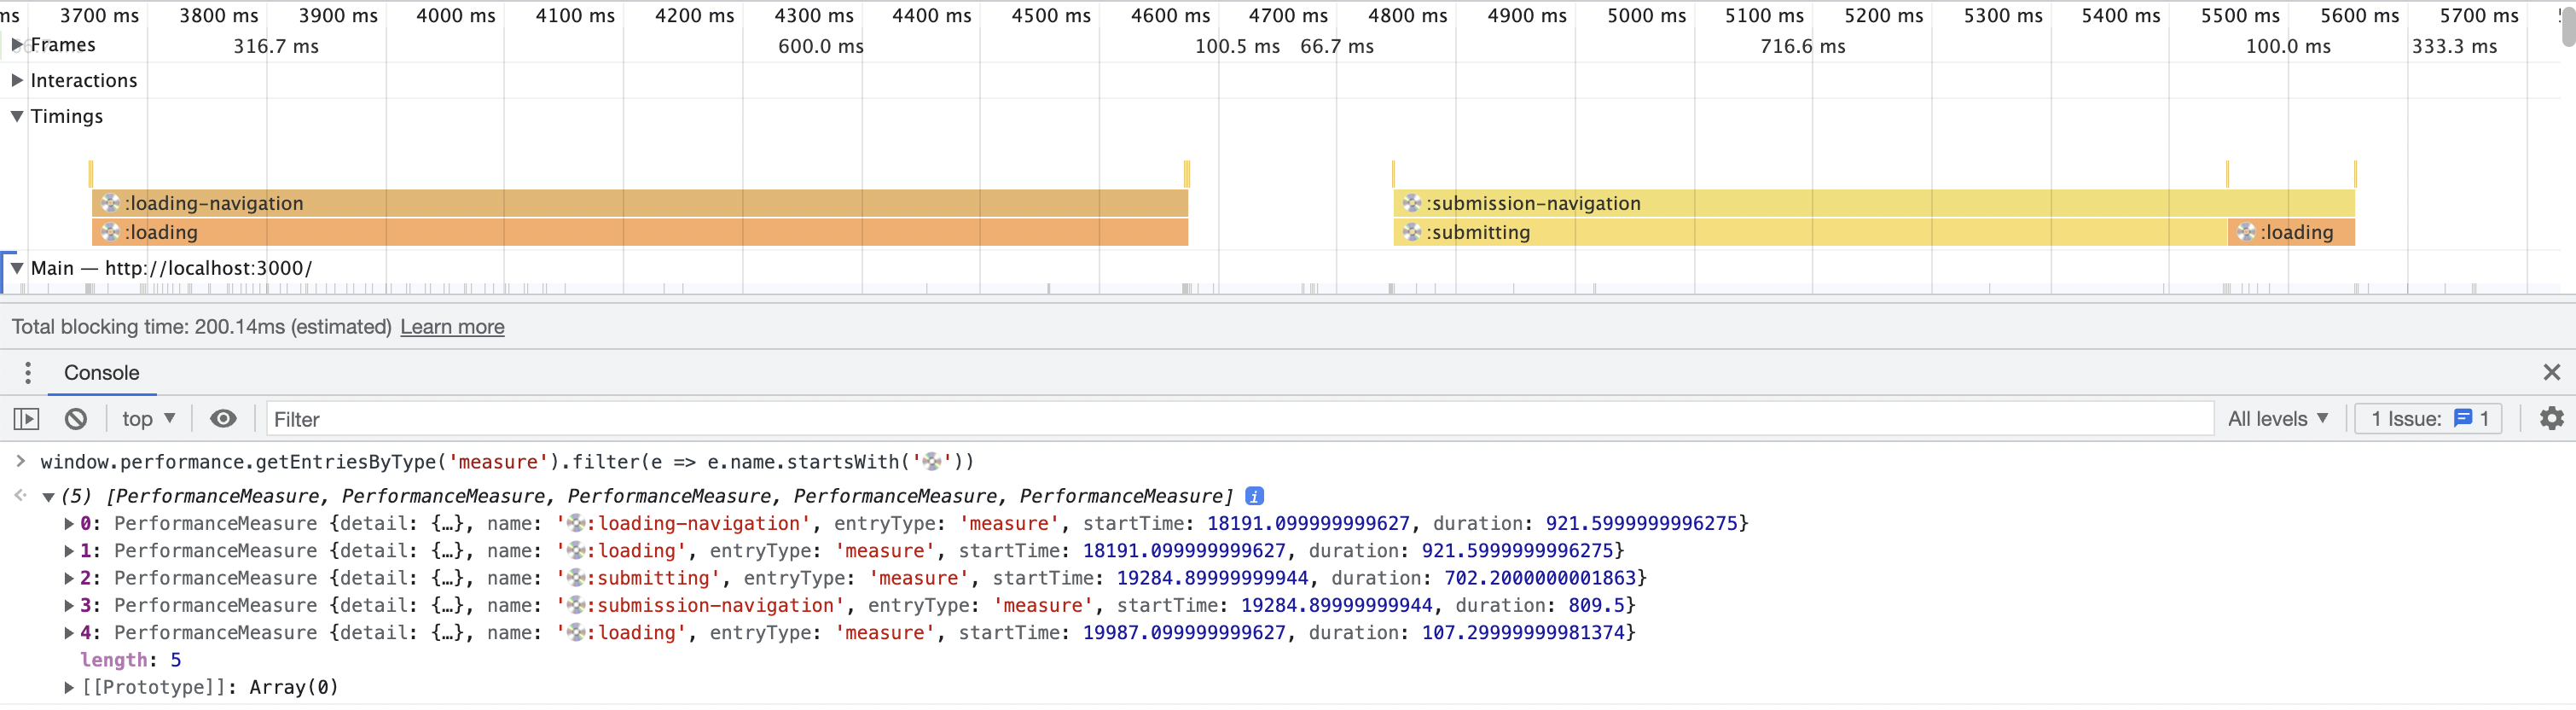Viewport: 2576px width, 710px height.
Task: Open the top JavaScript context dropdown
Action: (148, 419)
